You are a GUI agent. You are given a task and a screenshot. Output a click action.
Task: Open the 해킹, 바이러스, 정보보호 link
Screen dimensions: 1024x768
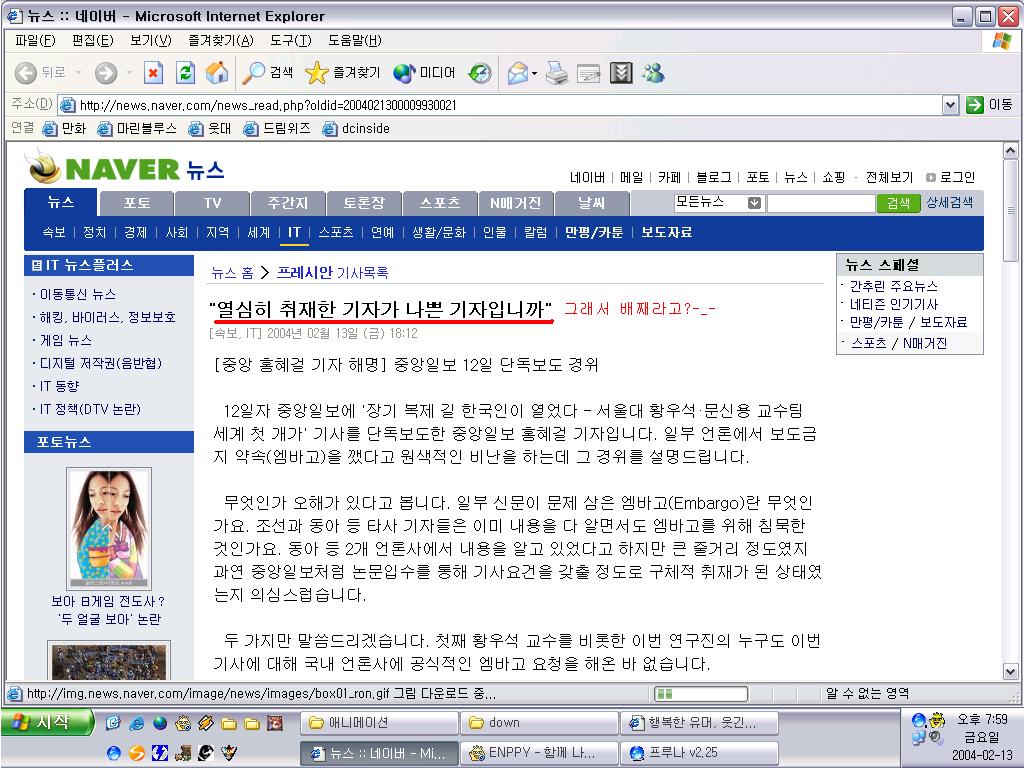click(x=107, y=317)
